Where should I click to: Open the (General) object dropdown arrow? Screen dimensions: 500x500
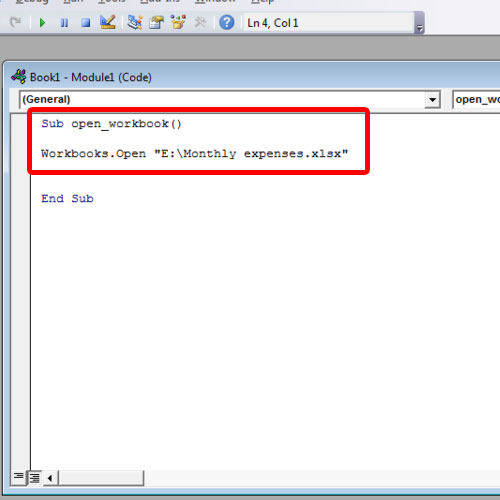coord(432,99)
